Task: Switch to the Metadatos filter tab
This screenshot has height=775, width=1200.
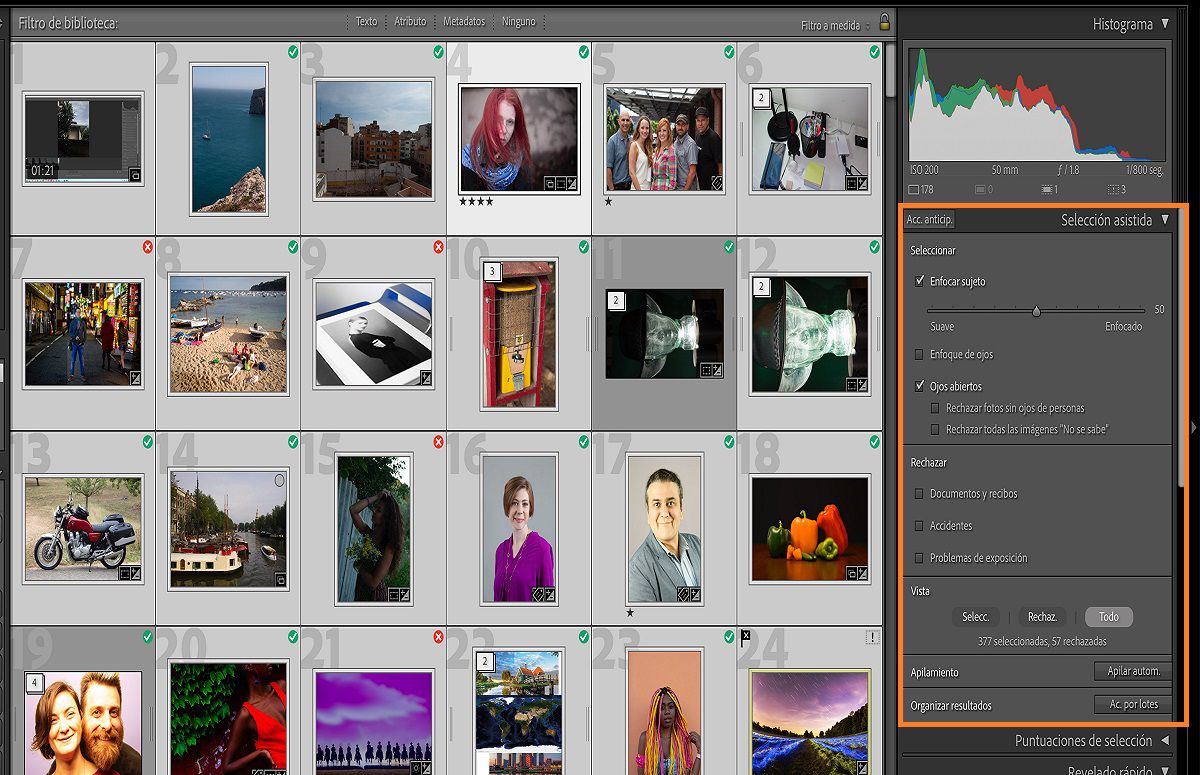Action: point(463,20)
